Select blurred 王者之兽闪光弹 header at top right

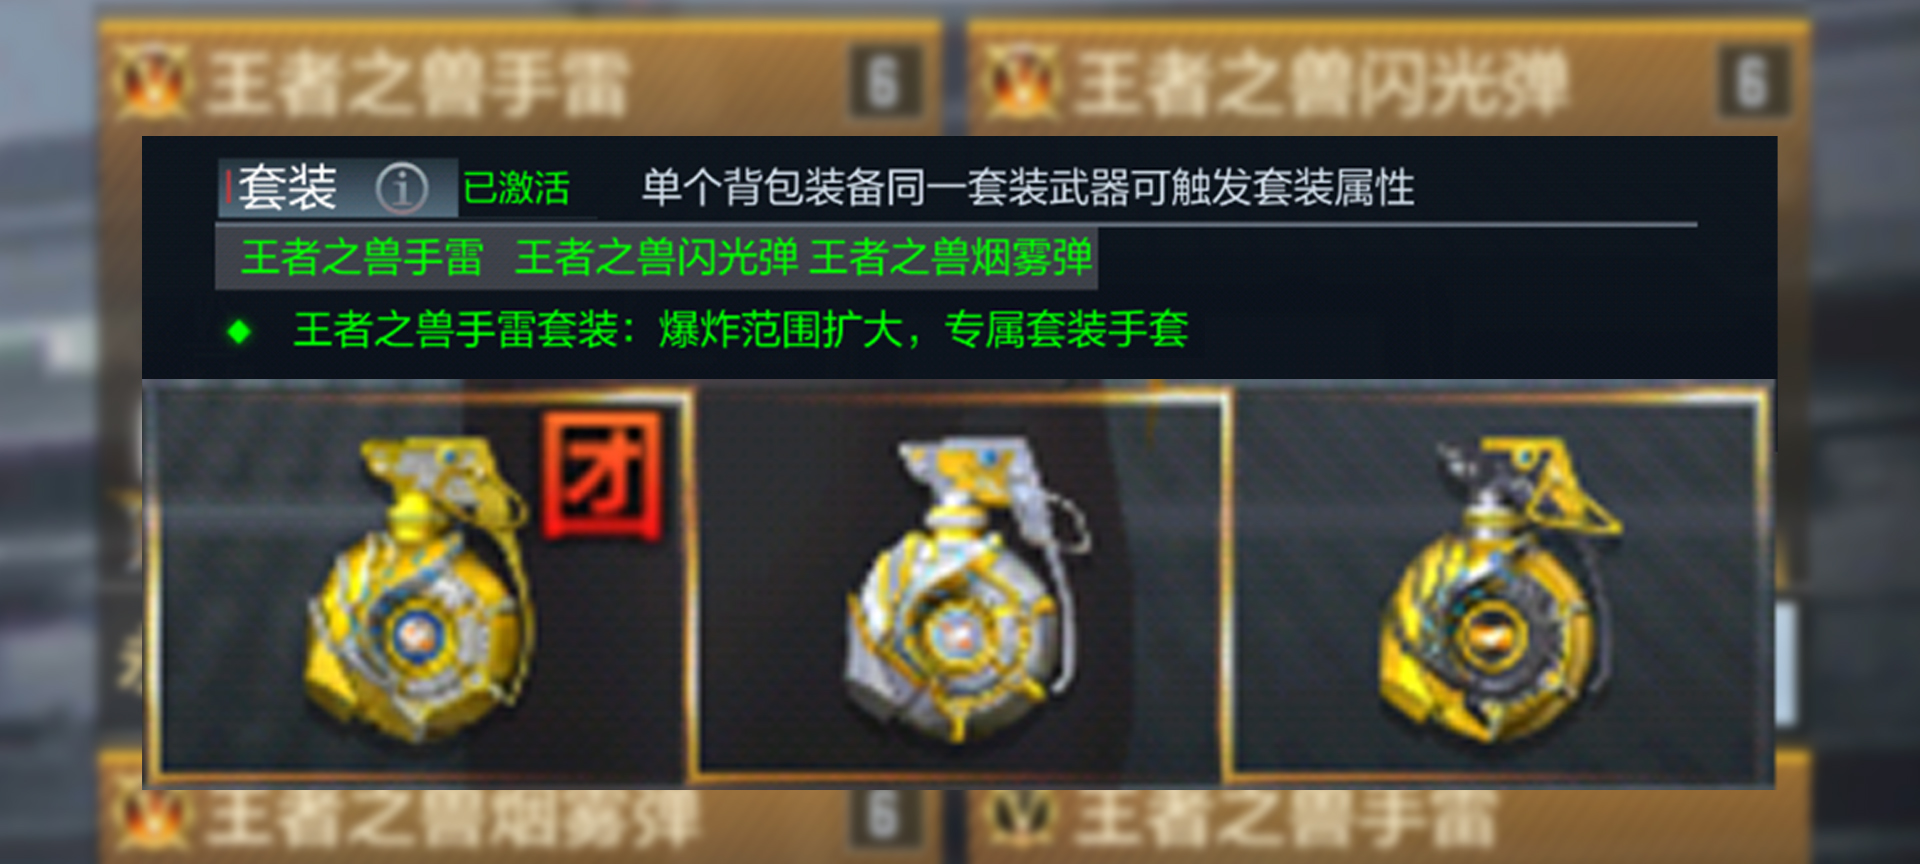click(1322, 83)
